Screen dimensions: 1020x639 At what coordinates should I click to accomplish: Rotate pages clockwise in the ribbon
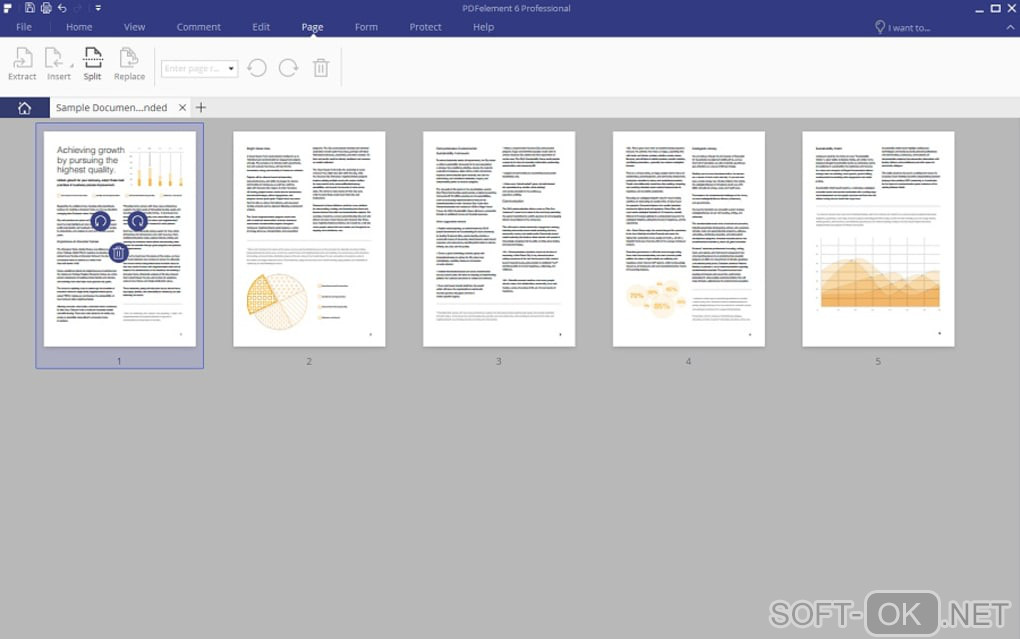pyautogui.click(x=288, y=68)
